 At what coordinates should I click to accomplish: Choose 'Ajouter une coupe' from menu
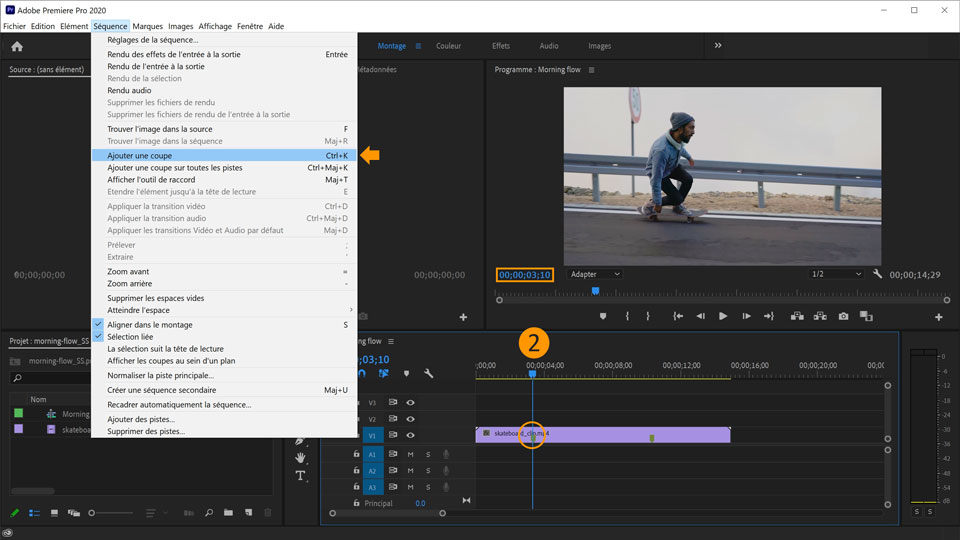[x=139, y=156]
